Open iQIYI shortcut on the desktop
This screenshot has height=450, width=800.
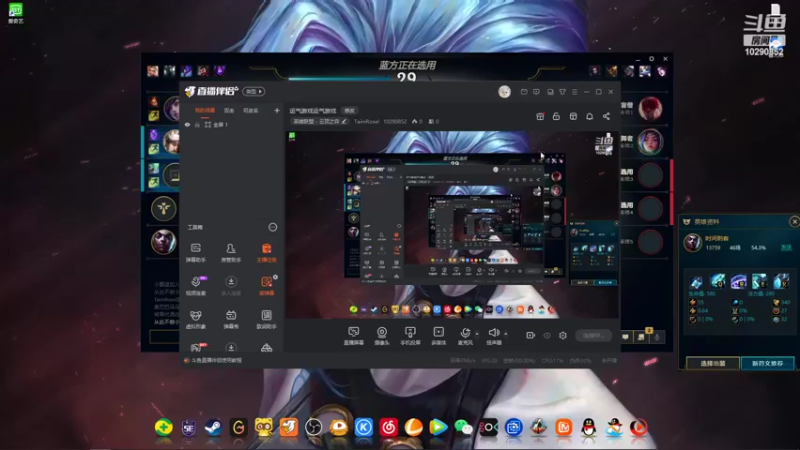point(16,13)
